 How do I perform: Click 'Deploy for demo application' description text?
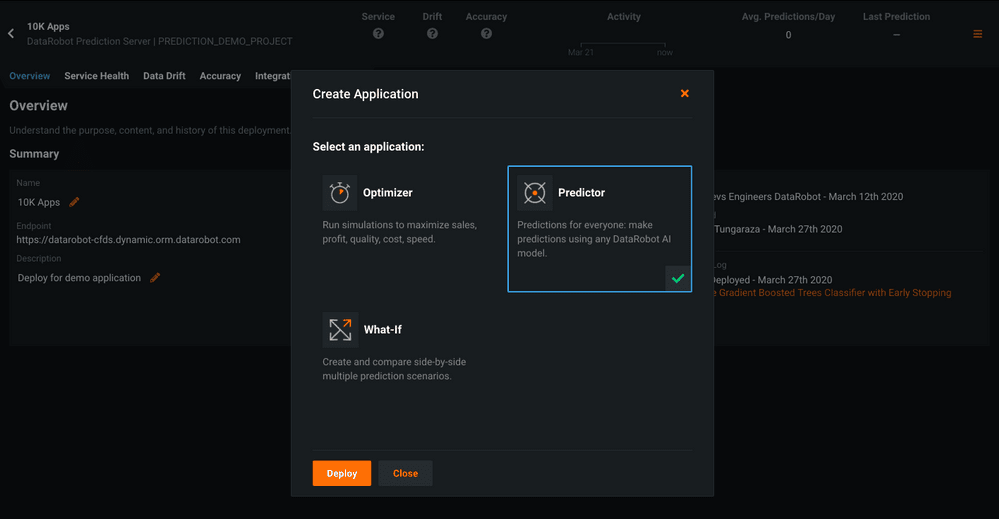tap(79, 278)
